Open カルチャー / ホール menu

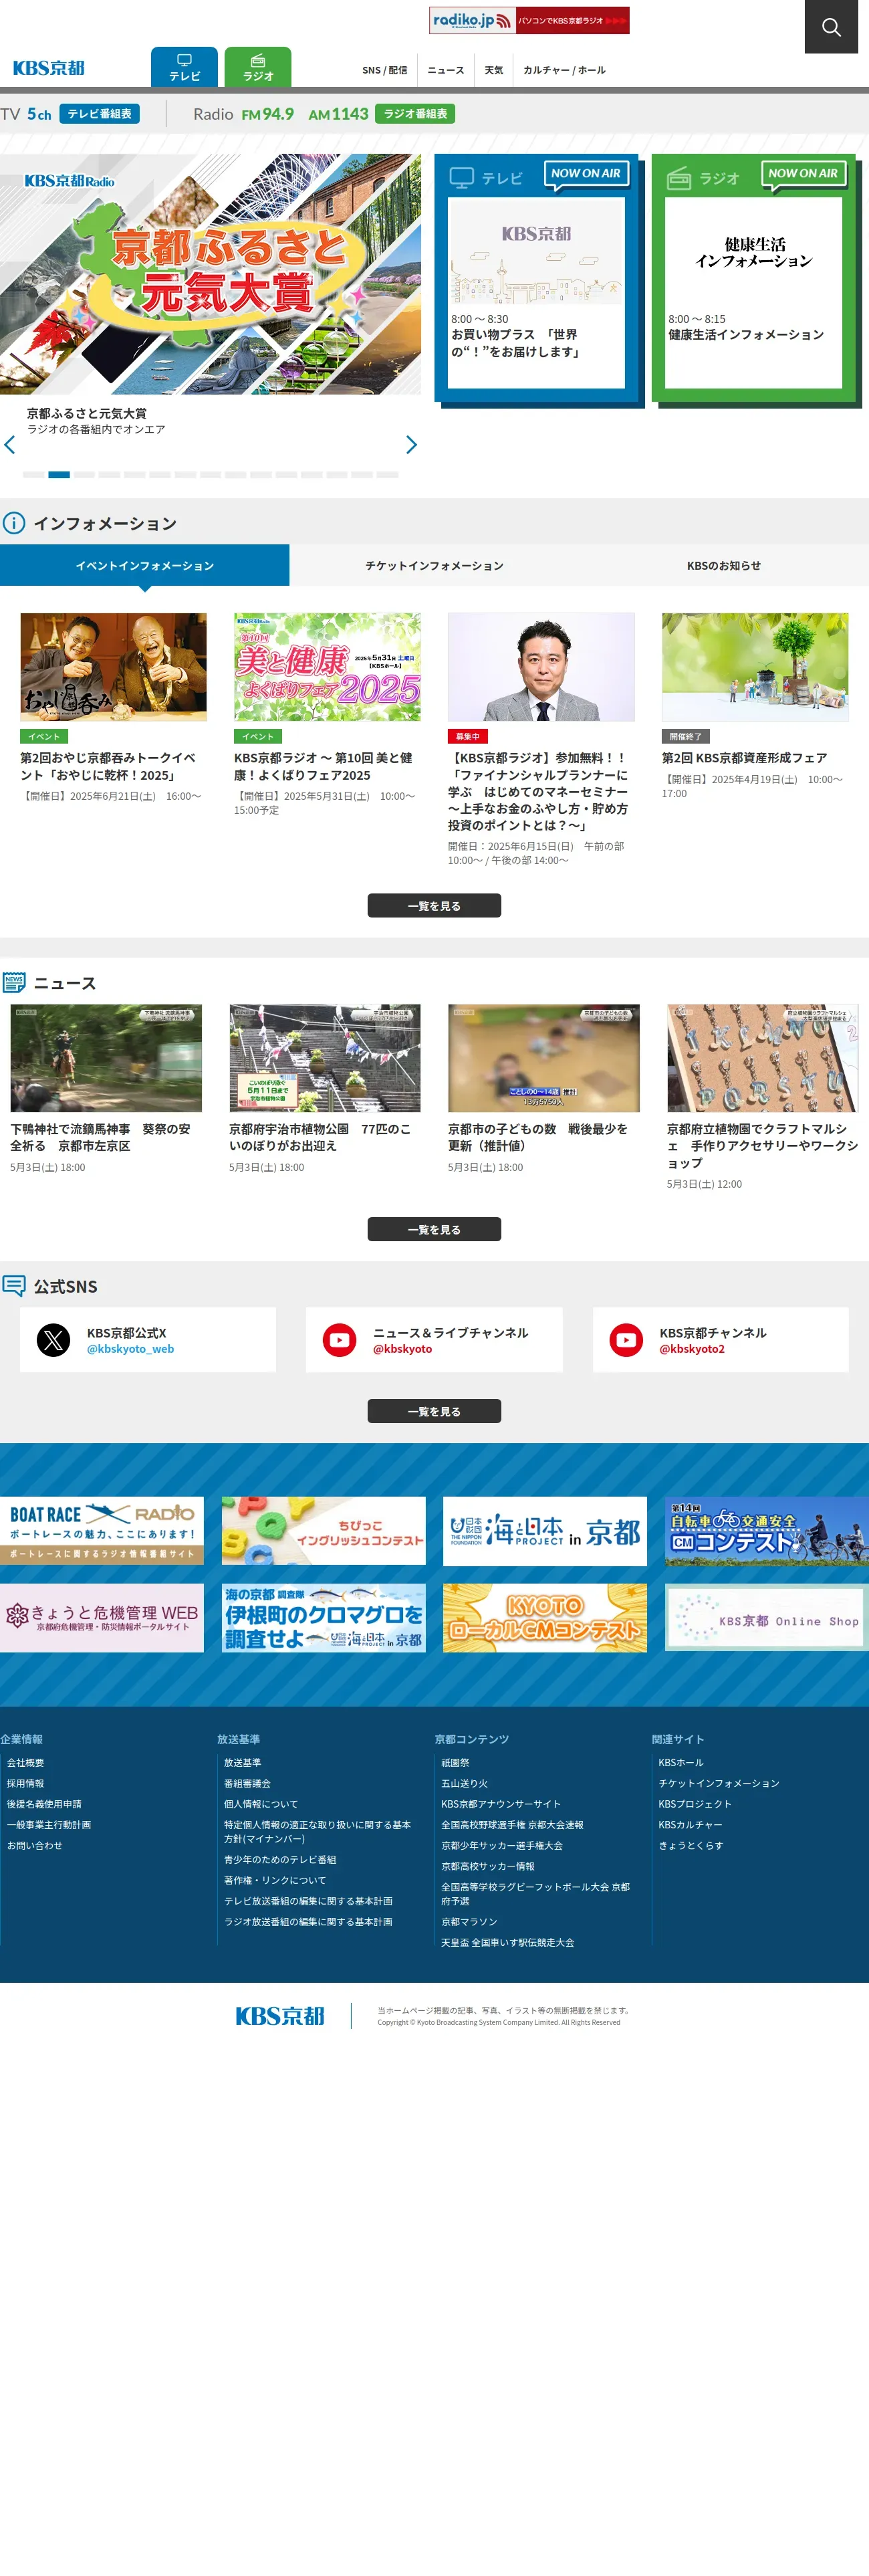pyautogui.click(x=564, y=70)
